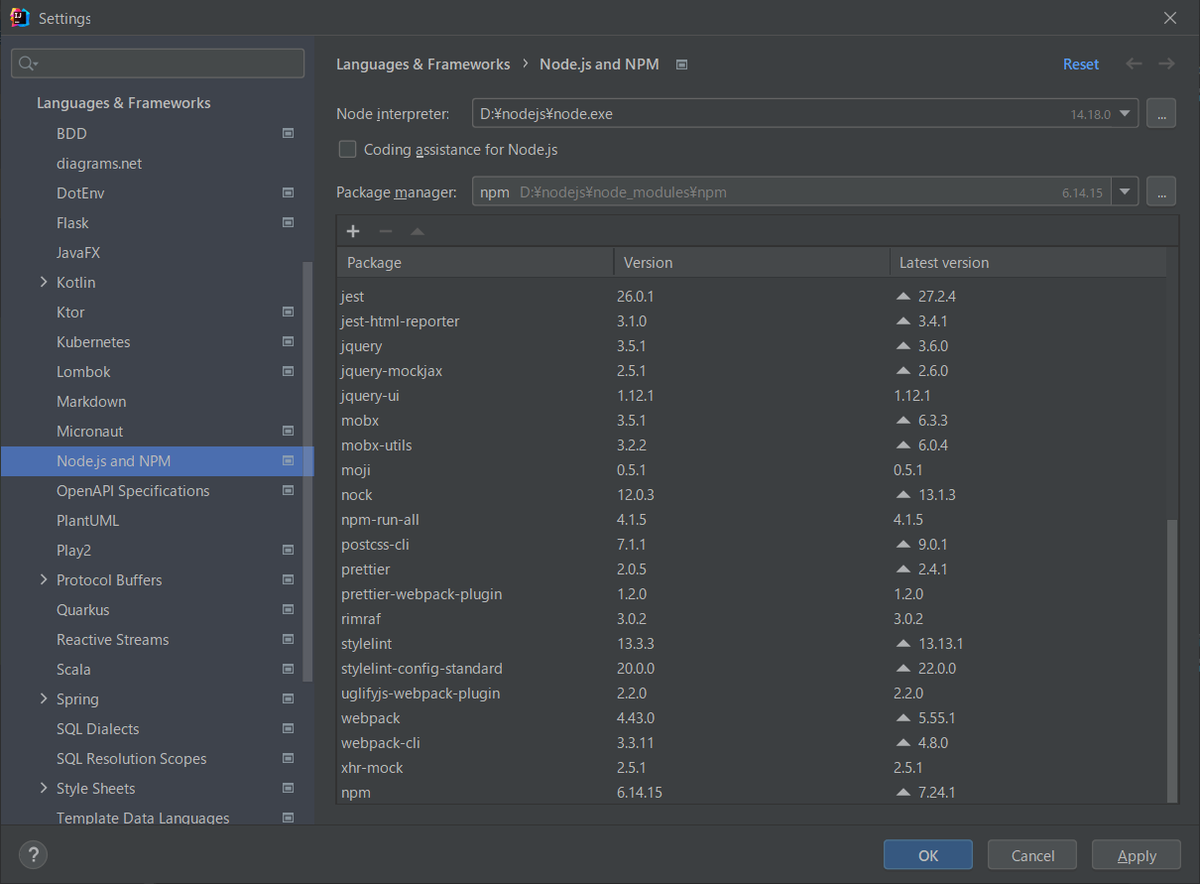The image size is (1200, 884).
Task: Browse for package manager with the ... button
Action: pyautogui.click(x=1161, y=192)
